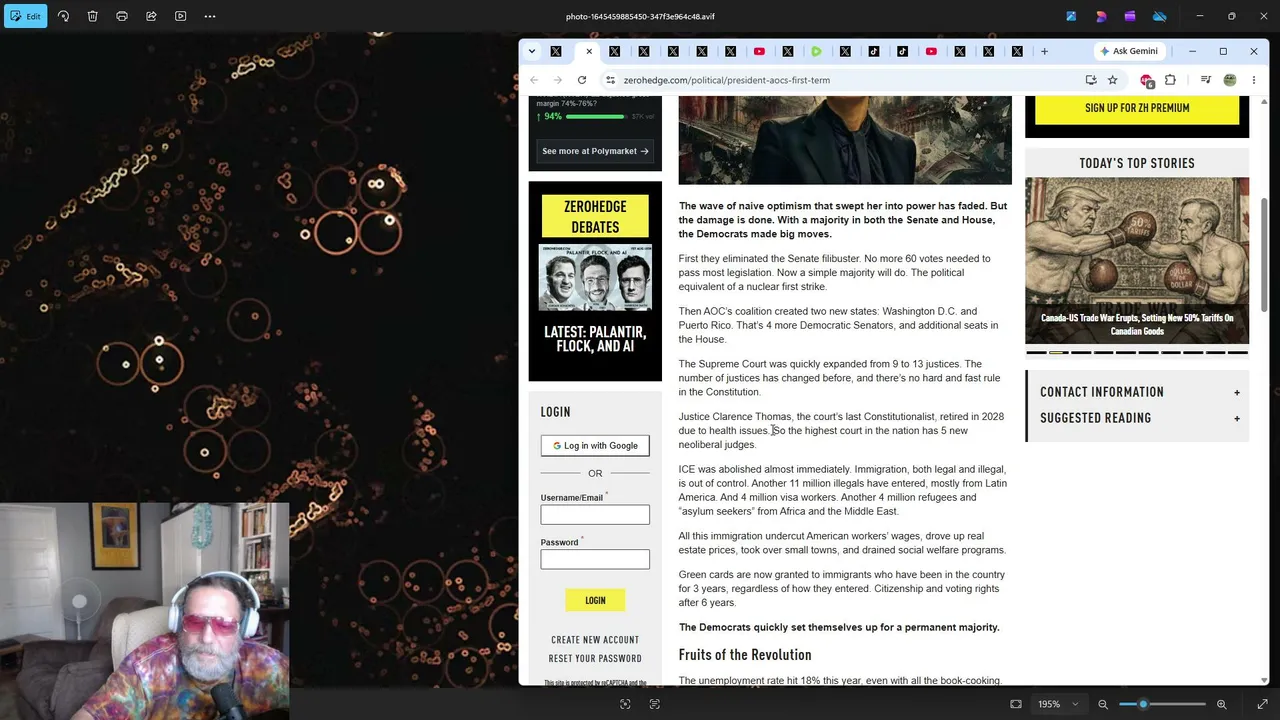Screen dimensions: 1280x720
Task: Open Canada-US Trade War Erupts headline
Action: point(1137,325)
